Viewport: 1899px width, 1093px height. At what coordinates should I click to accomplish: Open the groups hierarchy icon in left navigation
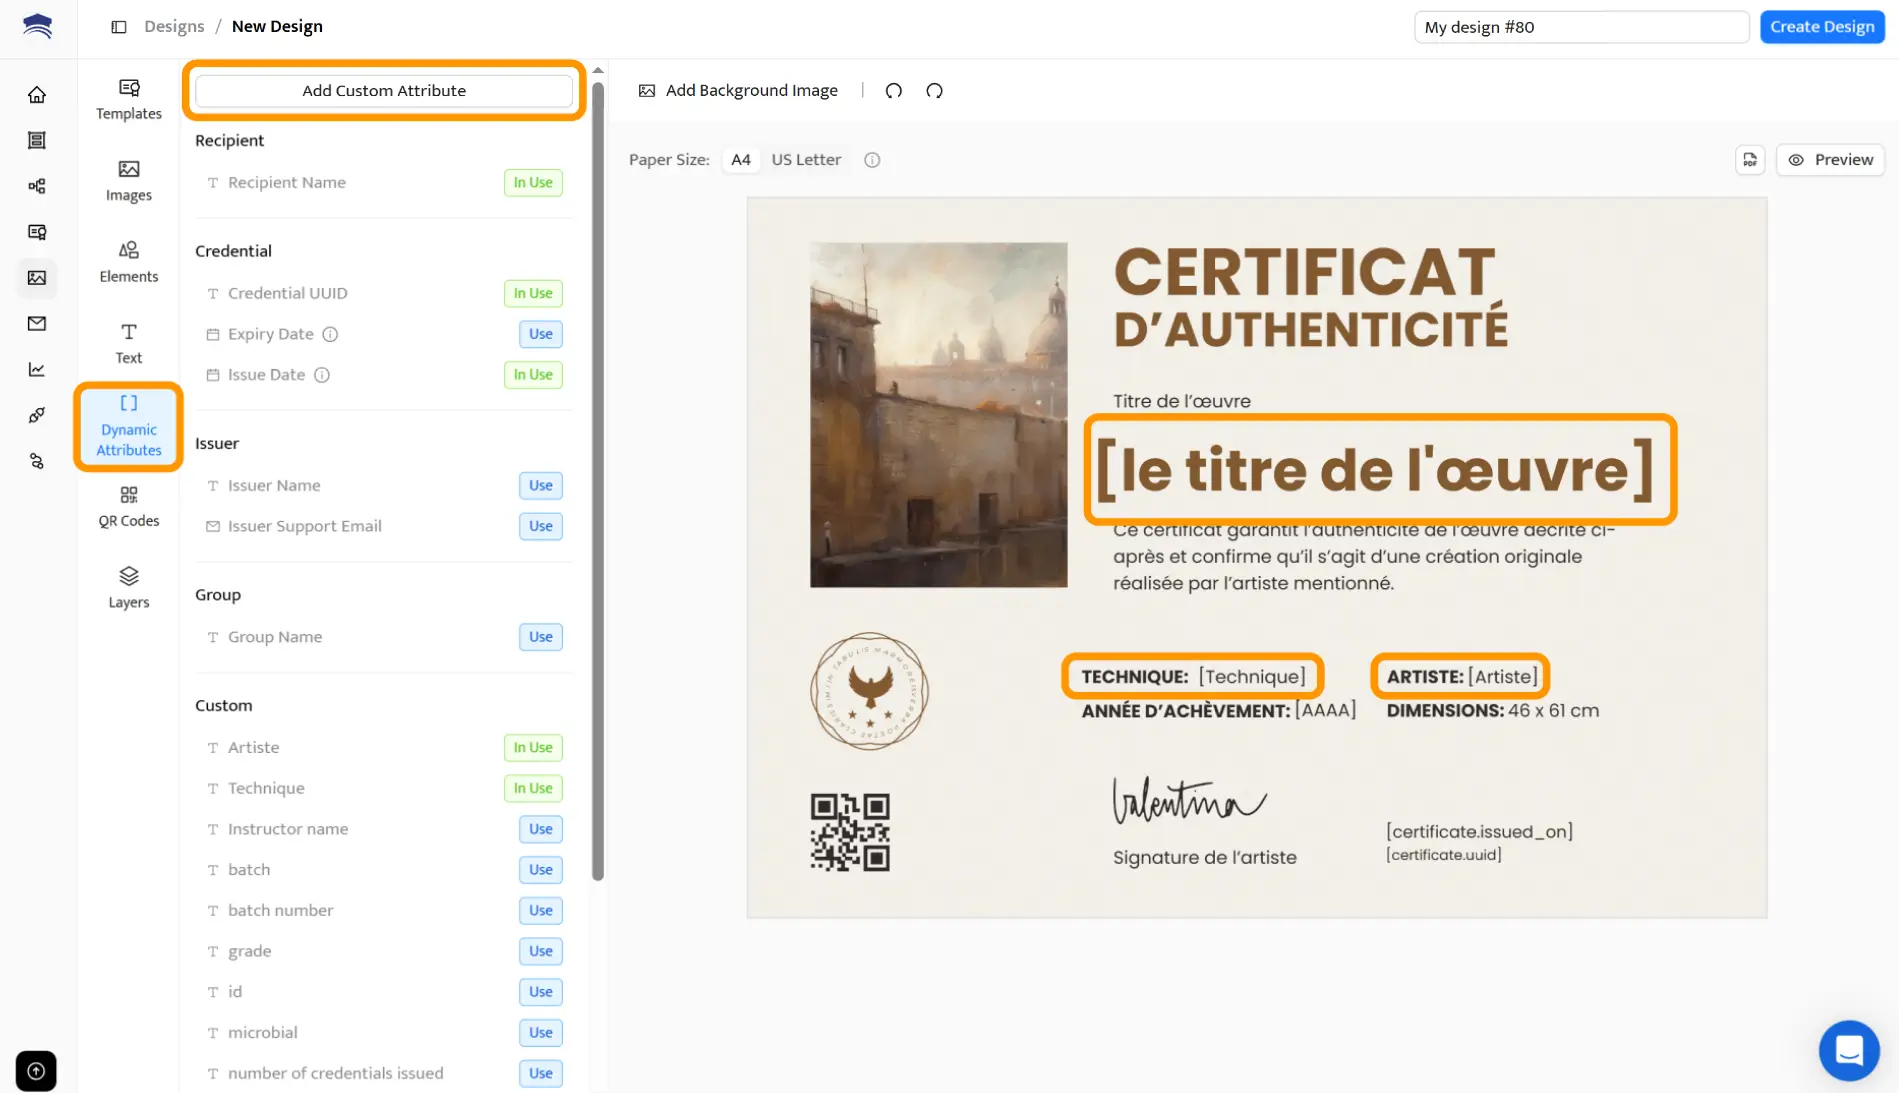(x=37, y=186)
